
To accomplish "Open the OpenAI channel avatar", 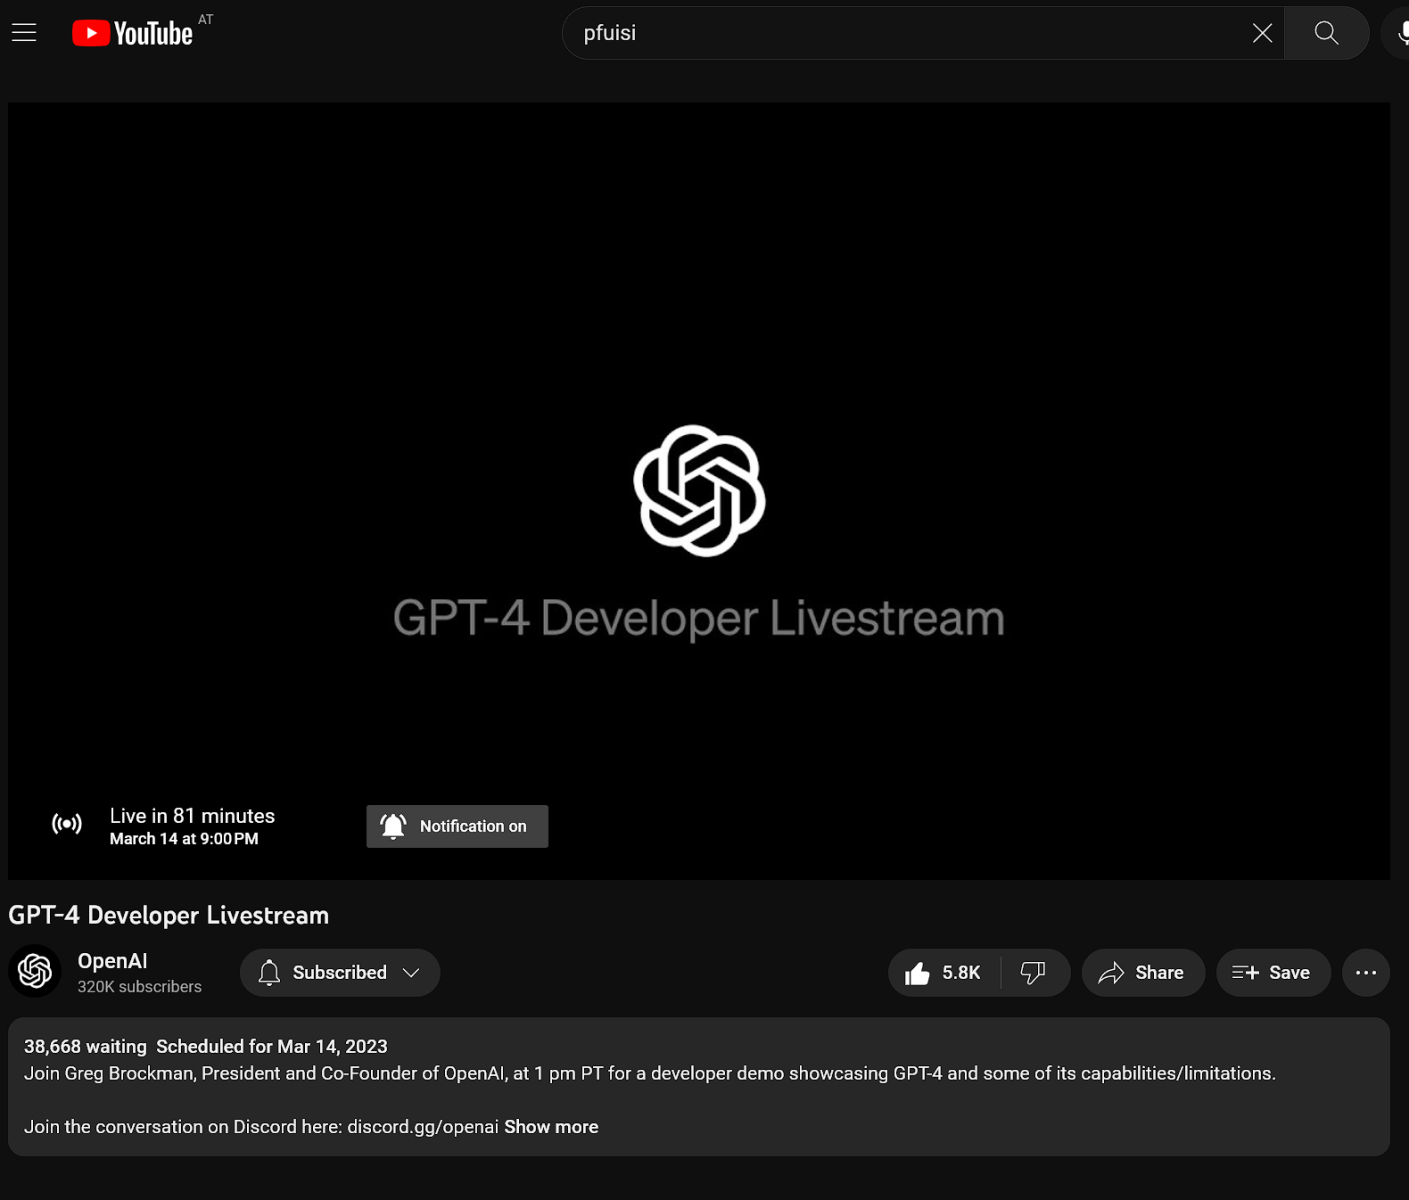I will click(35, 971).
